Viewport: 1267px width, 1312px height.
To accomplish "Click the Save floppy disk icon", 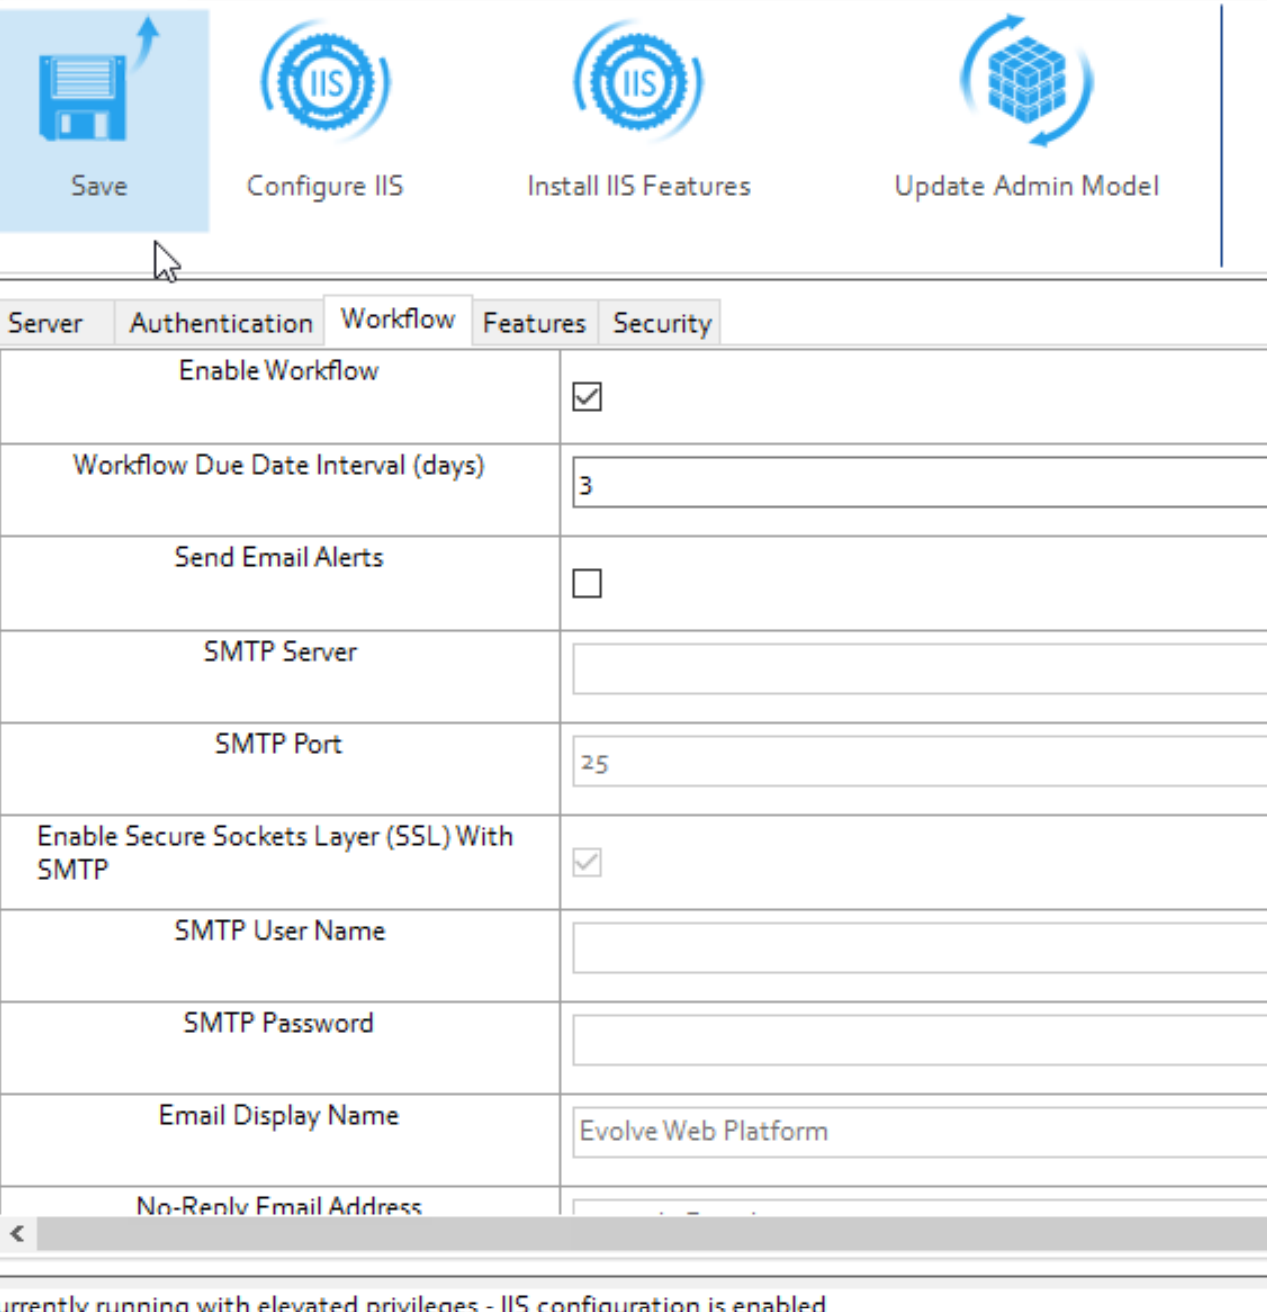I will [x=84, y=97].
